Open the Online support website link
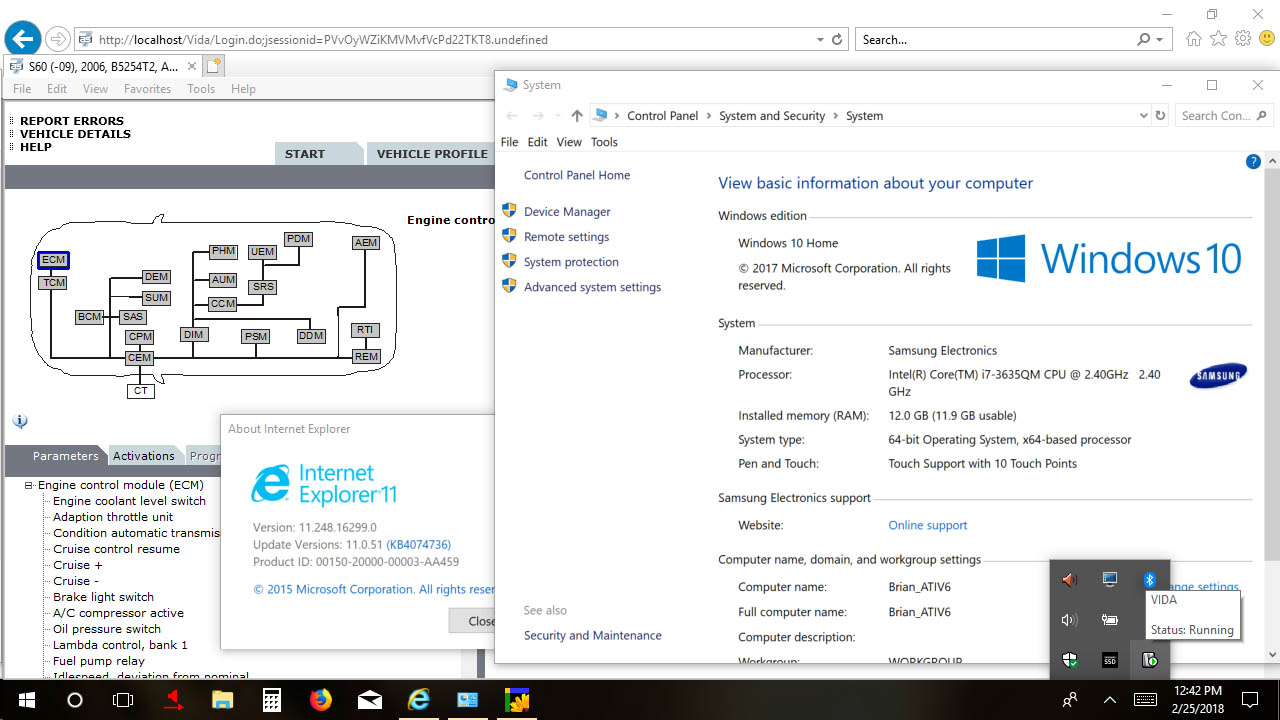This screenshot has width=1280, height=720. pos(927,526)
